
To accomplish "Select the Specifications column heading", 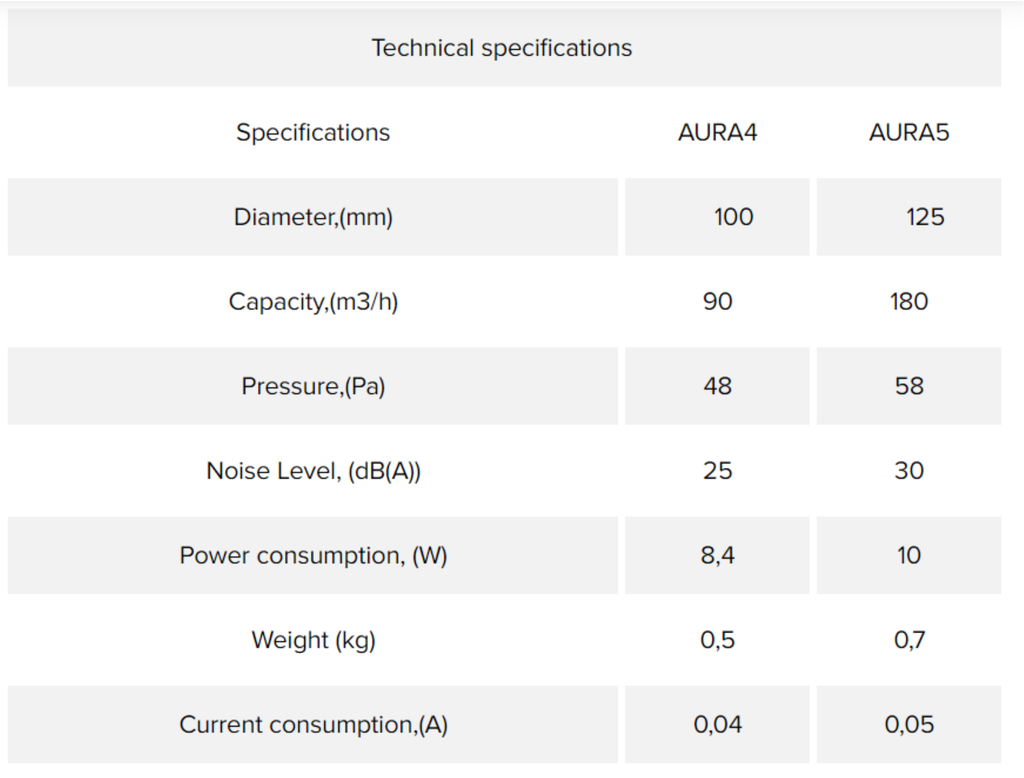I will (313, 133).
